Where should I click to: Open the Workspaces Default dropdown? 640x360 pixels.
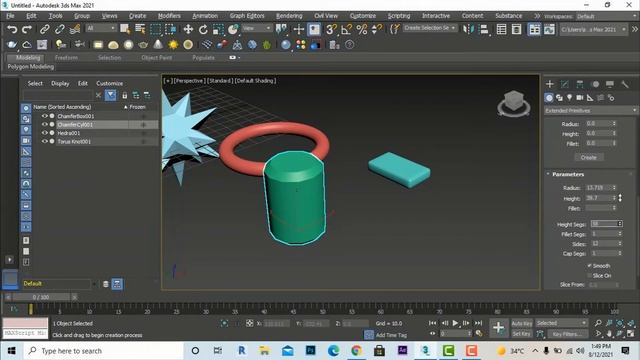pos(607,16)
